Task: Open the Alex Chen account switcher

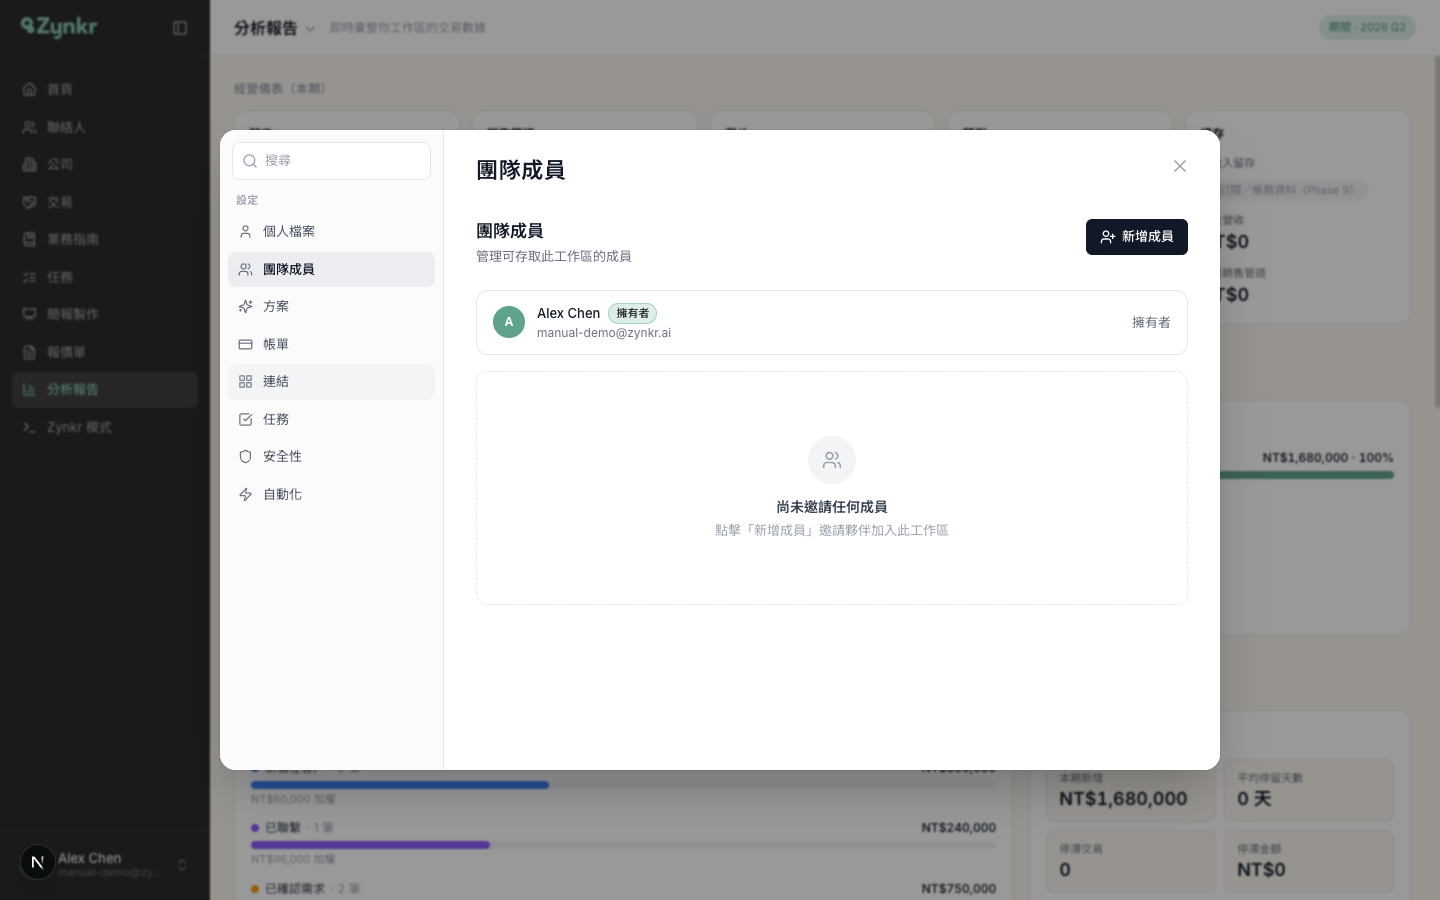Action: (x=105, y=864)
